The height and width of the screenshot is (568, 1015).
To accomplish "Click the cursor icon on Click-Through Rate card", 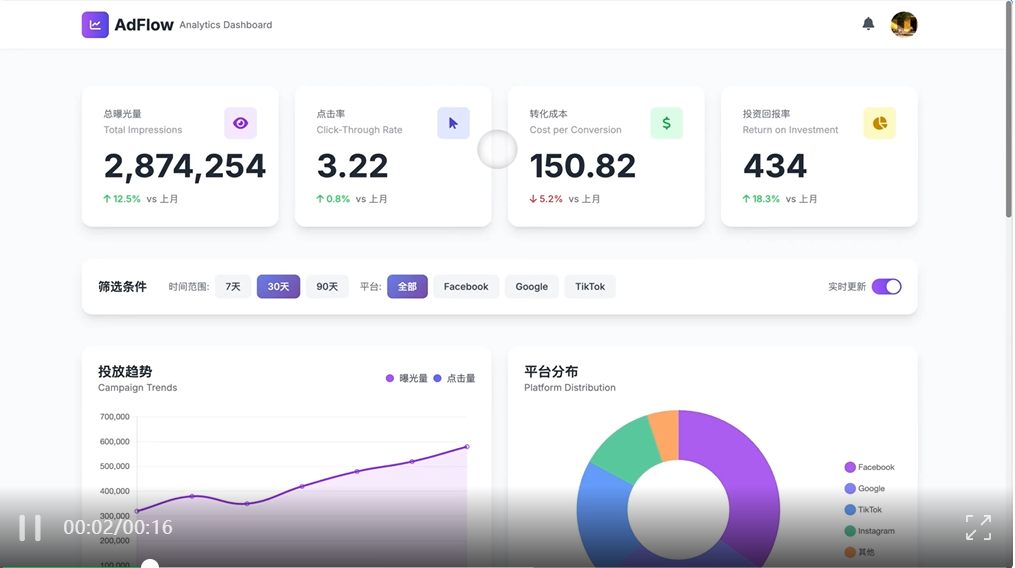I will (x=453, y=123).
